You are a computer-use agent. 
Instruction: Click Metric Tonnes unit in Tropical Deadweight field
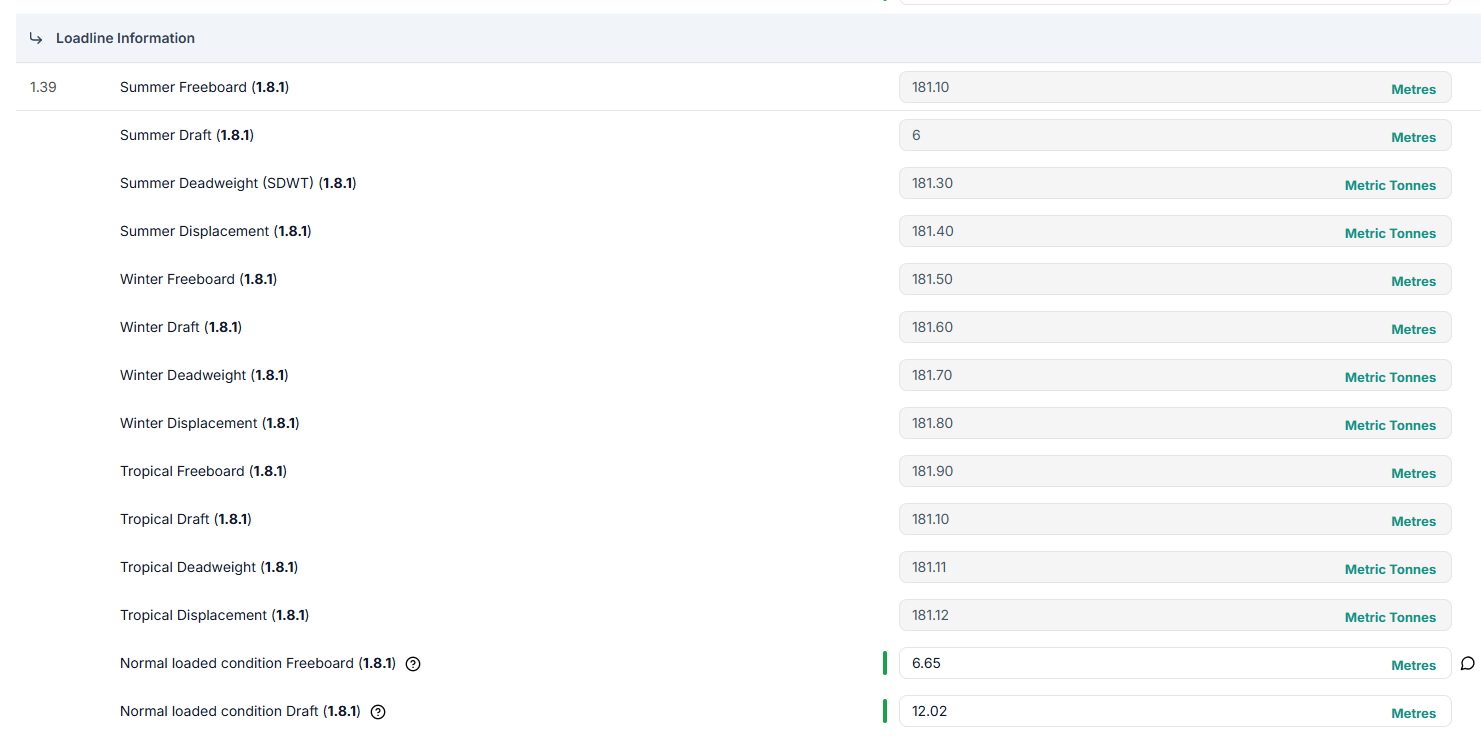coord(1390,569)
